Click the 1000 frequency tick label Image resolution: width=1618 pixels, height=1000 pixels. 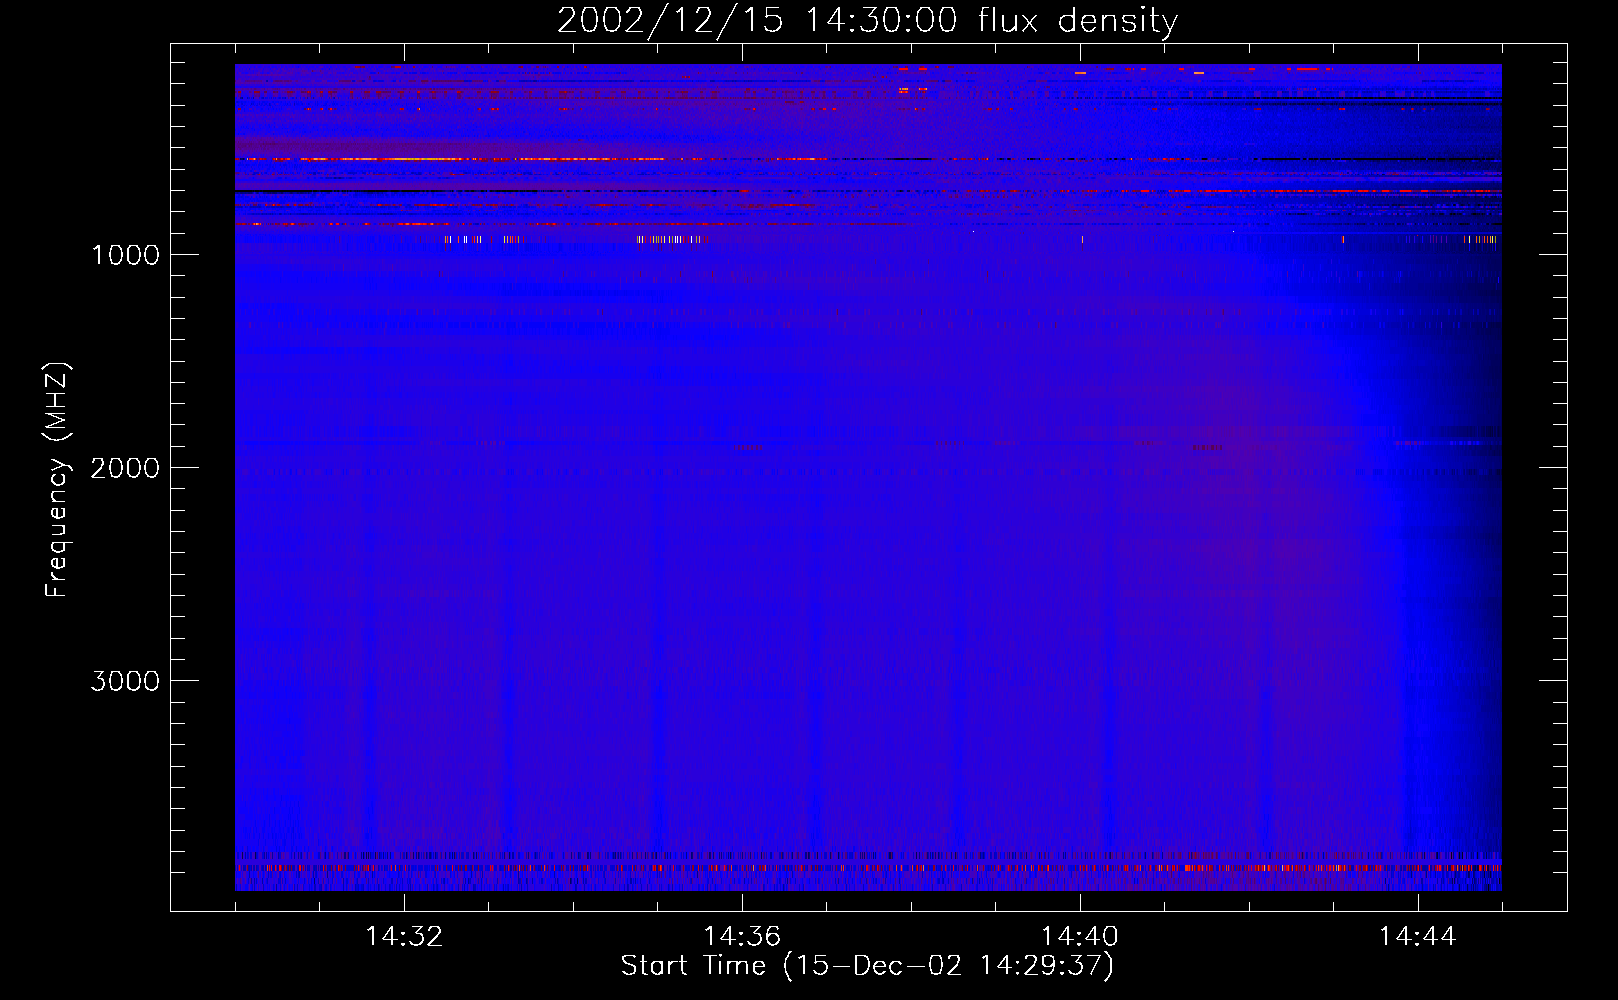[125, 255]
